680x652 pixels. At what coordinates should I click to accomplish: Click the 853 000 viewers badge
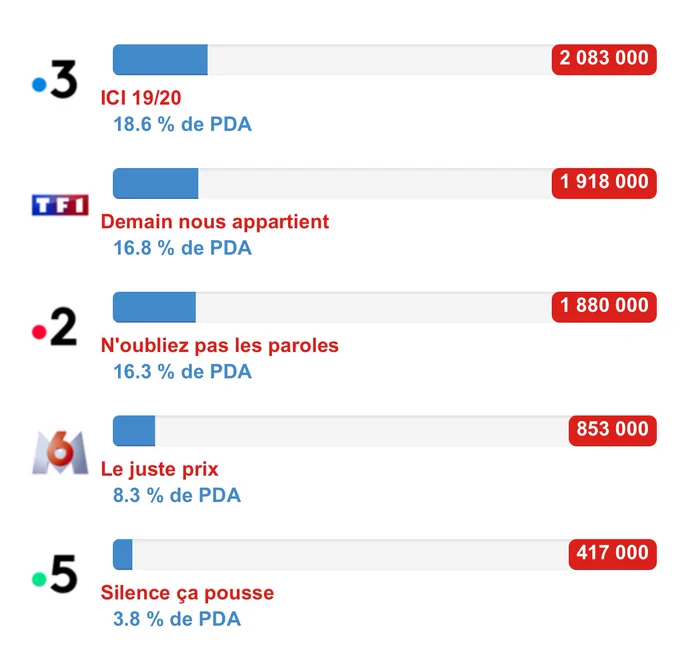point(612,430)
